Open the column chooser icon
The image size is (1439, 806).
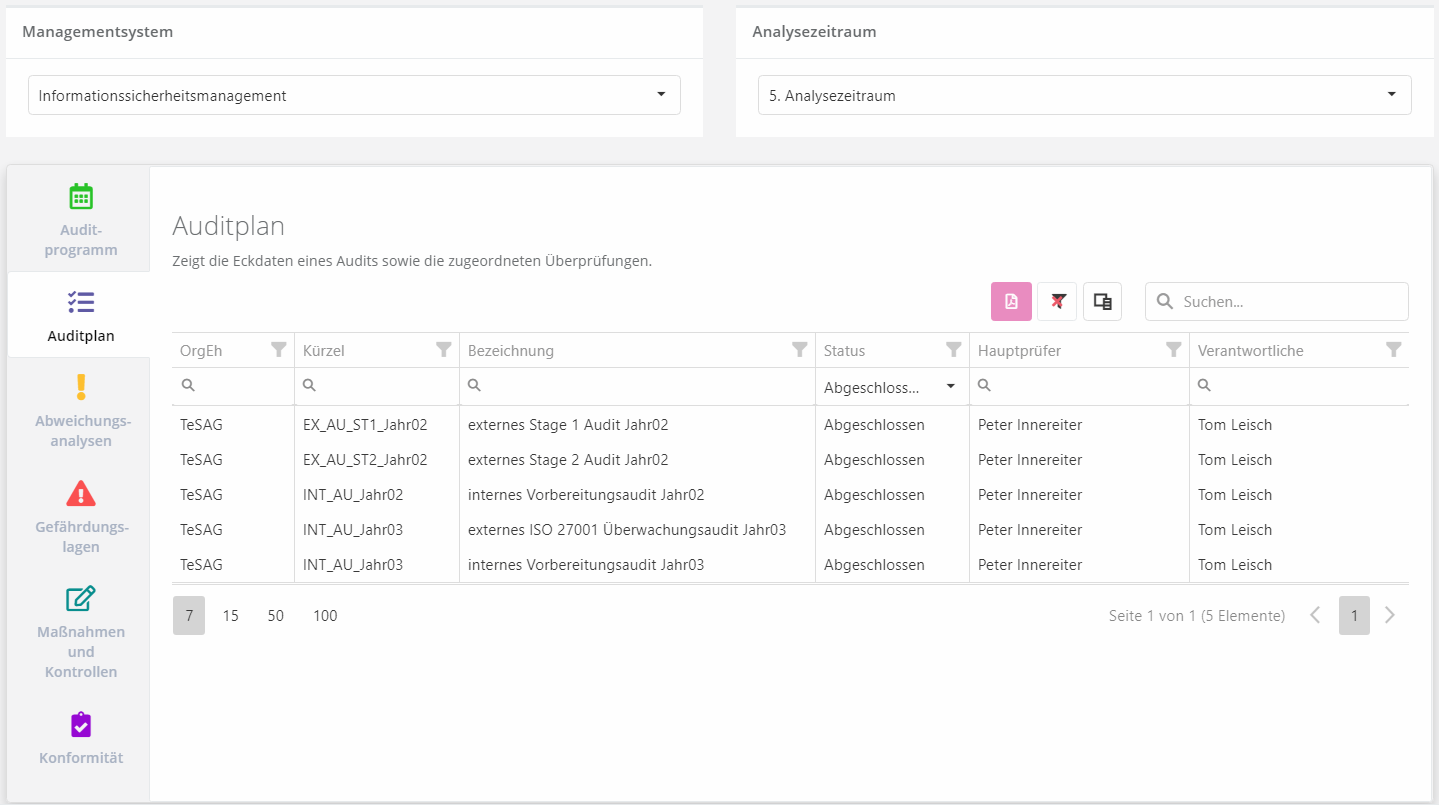point(1102,301)
